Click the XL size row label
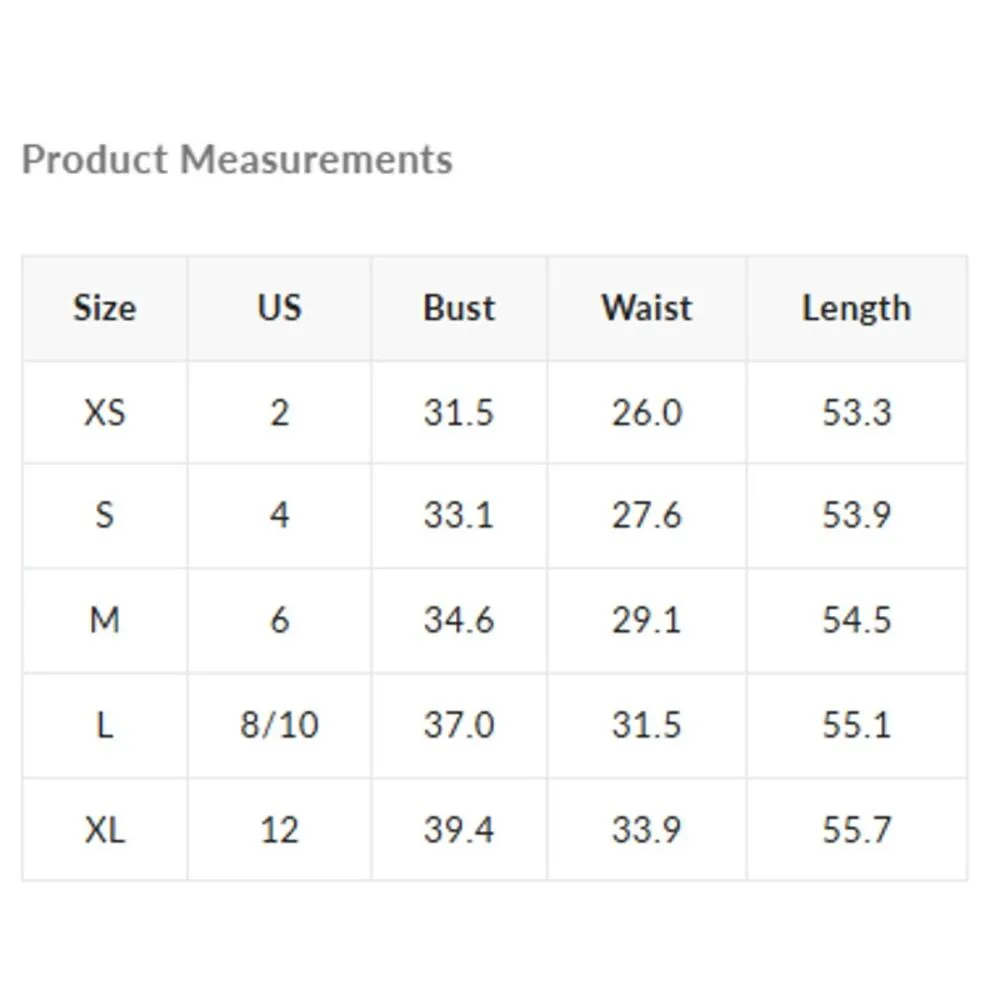 [104, 830]
